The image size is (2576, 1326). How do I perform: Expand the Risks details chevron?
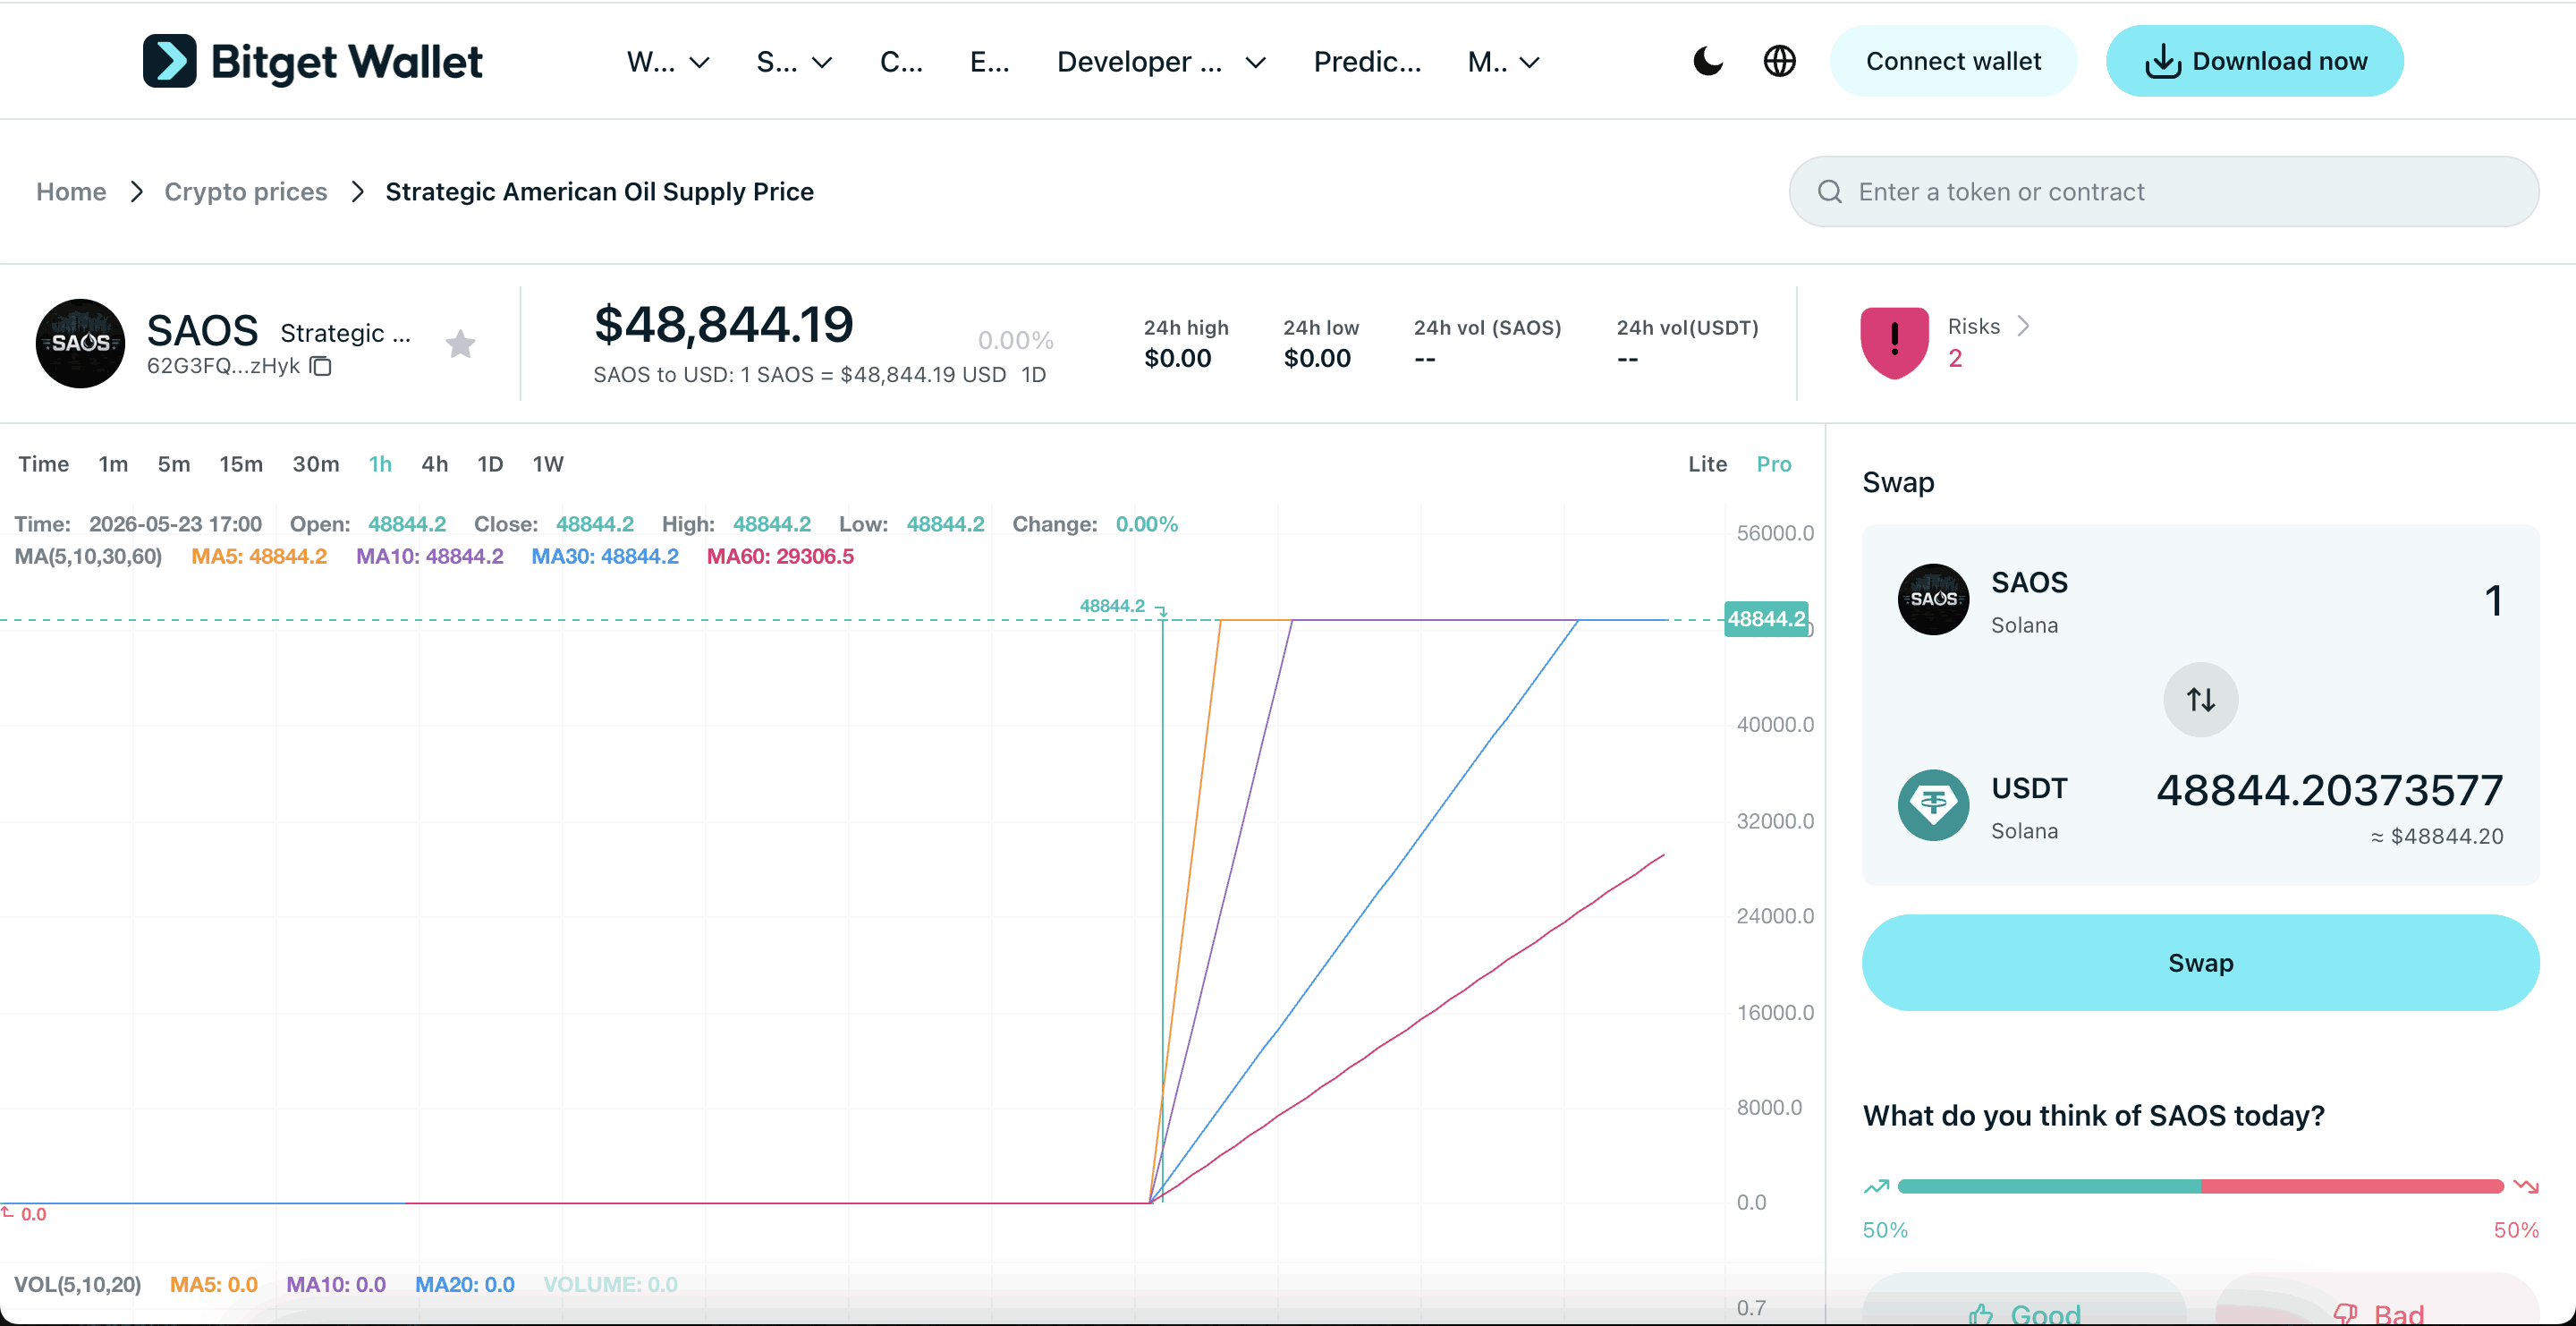tap(2023, 326)
